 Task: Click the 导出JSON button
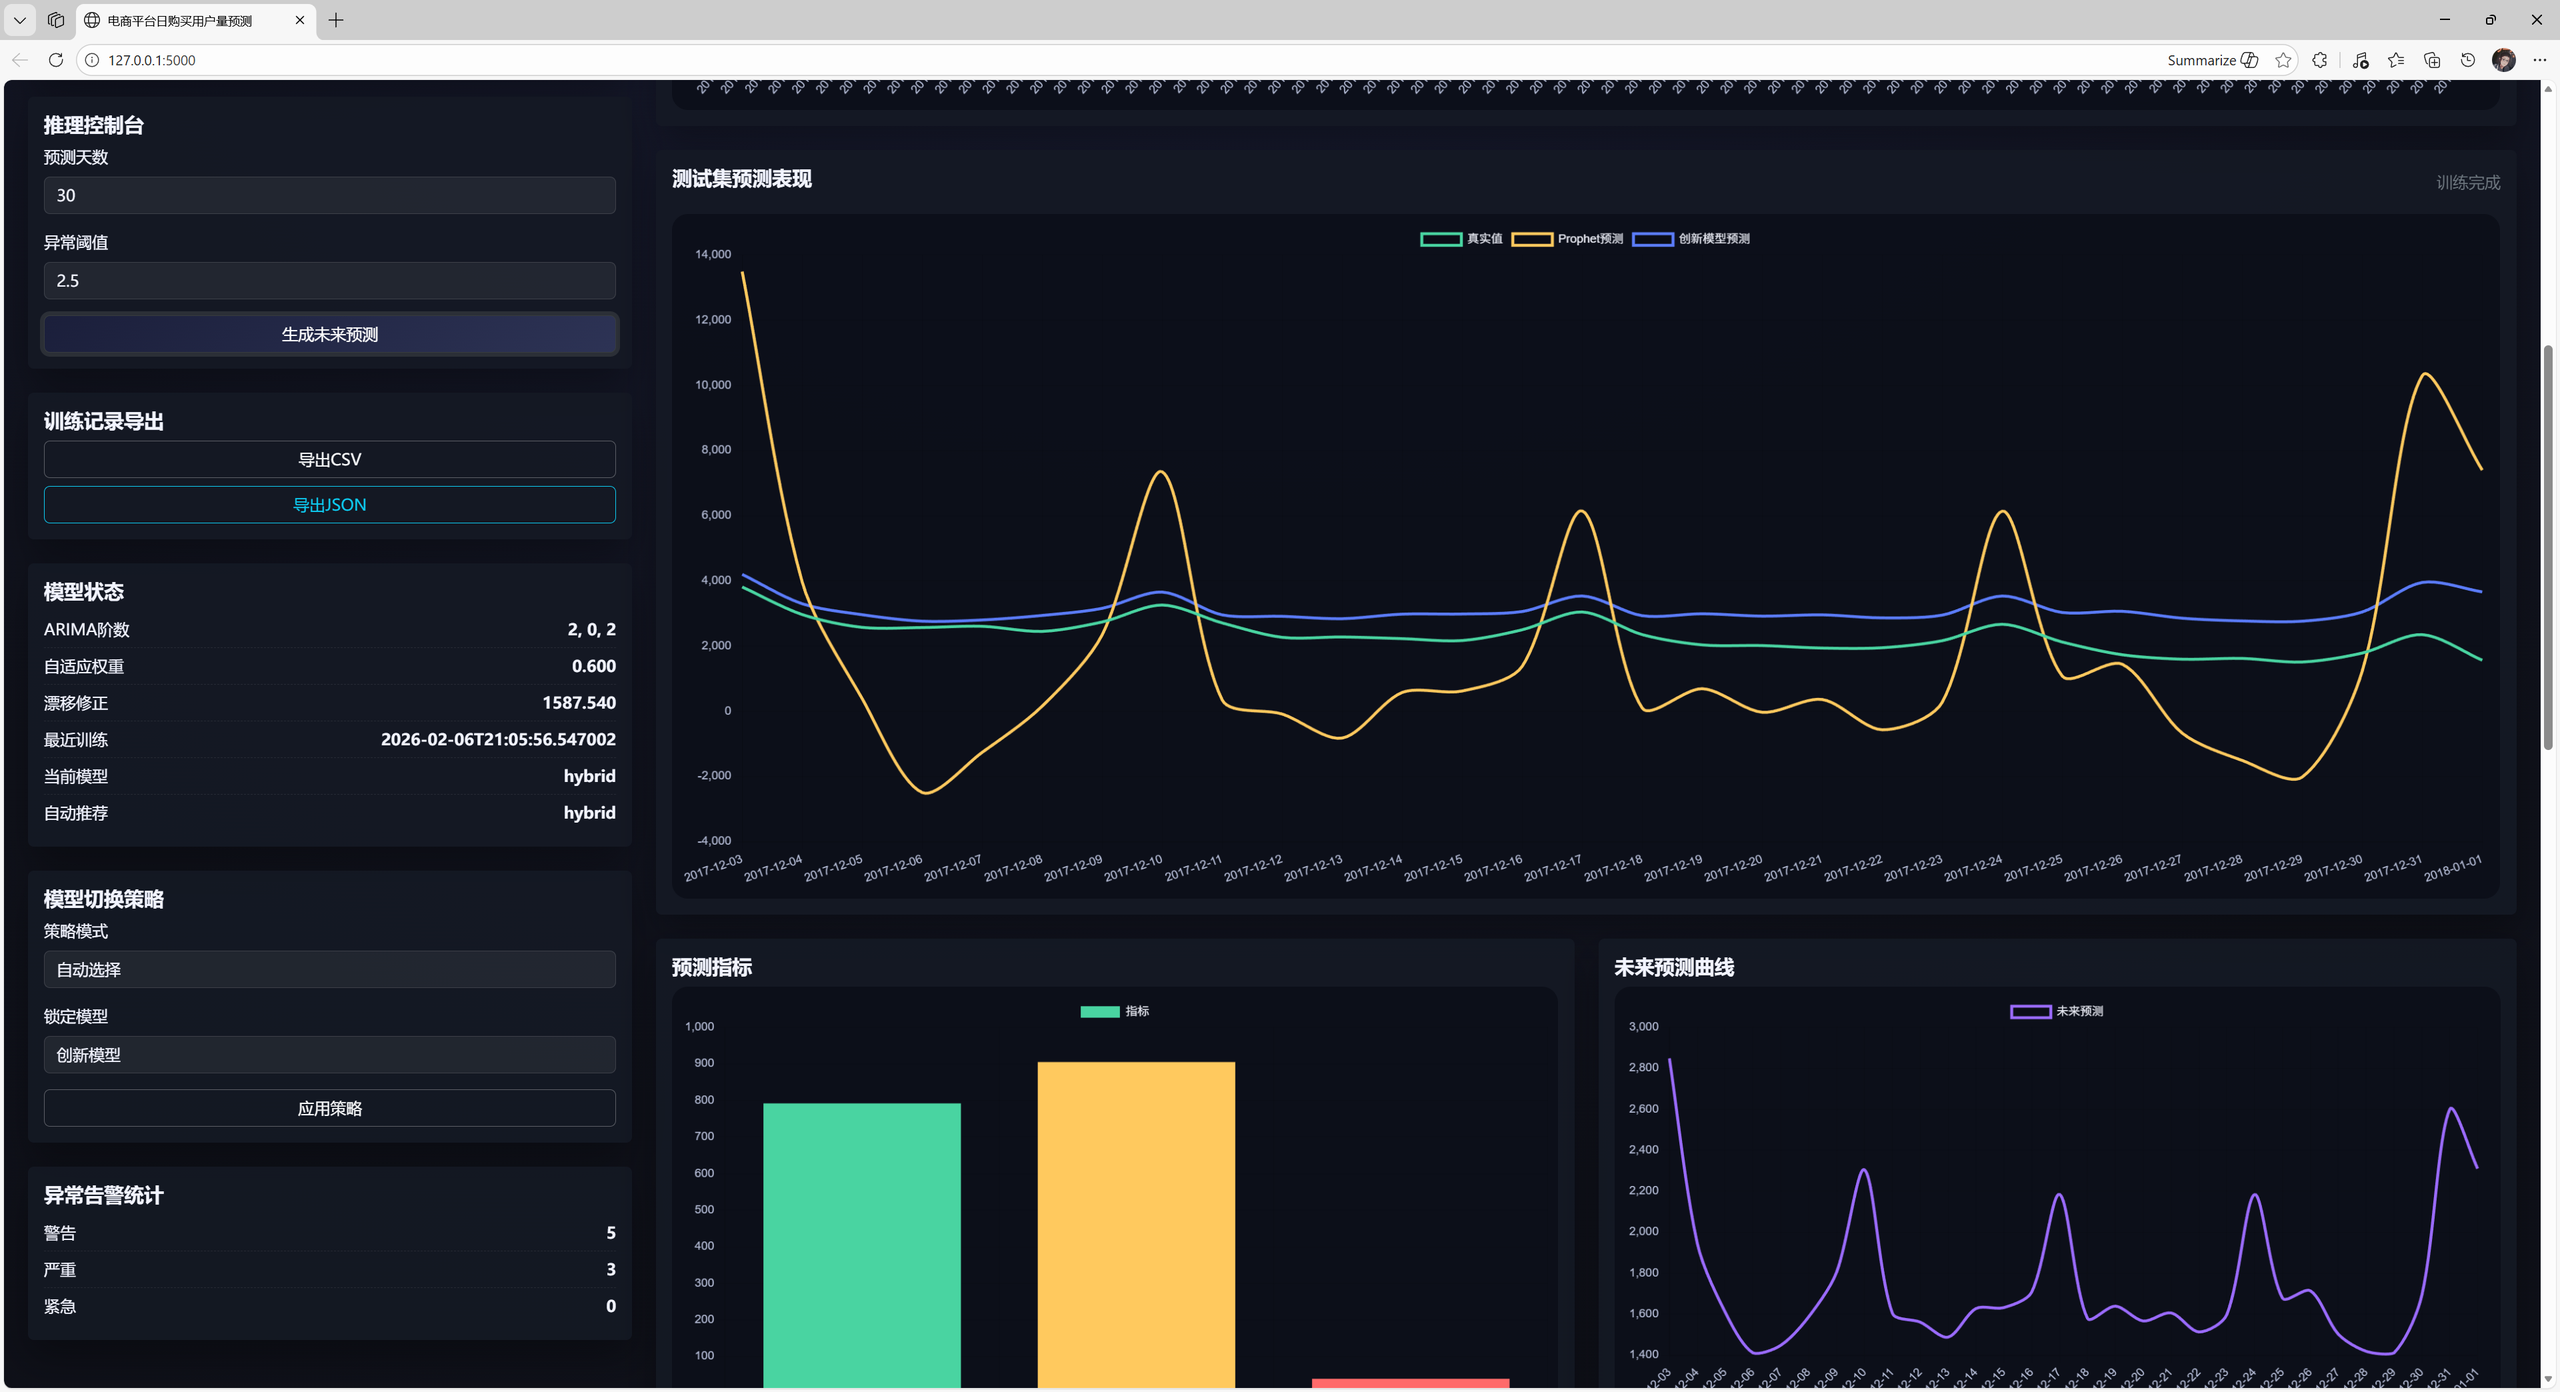tap(329, 505)
